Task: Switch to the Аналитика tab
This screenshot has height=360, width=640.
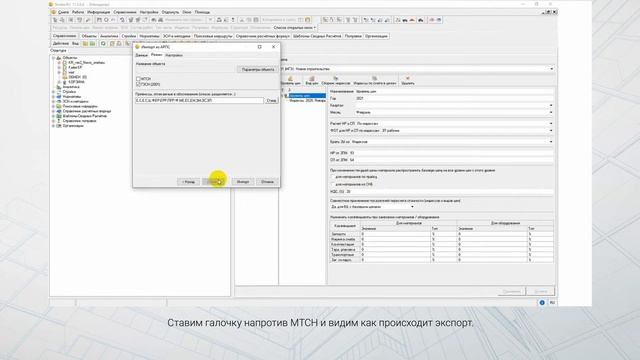Action: [x=109, y=36]
